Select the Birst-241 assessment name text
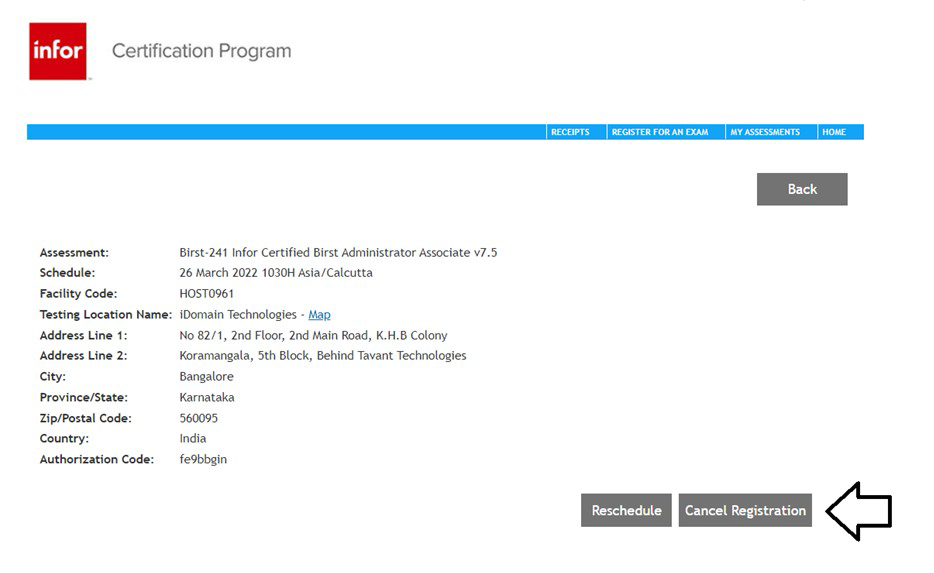 click(x=338, y=253)
